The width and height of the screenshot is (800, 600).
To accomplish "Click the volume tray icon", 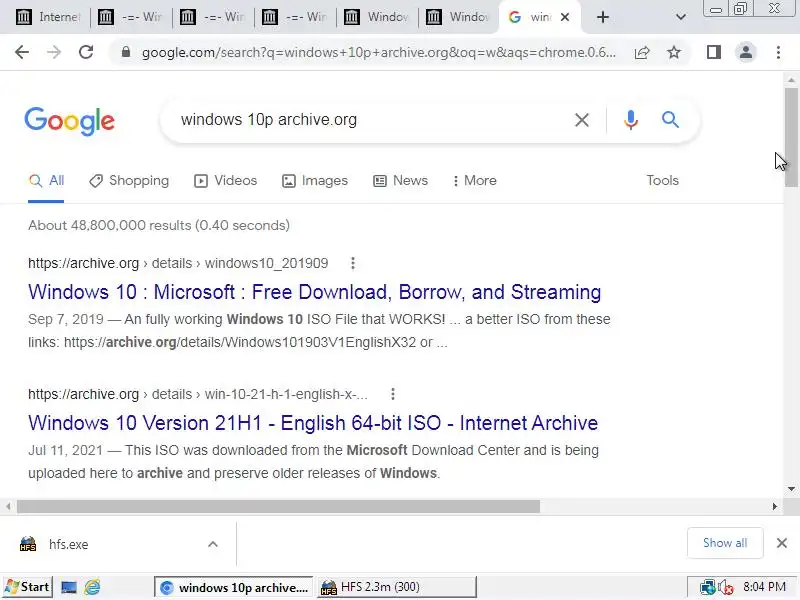I will tap(726, 587).
